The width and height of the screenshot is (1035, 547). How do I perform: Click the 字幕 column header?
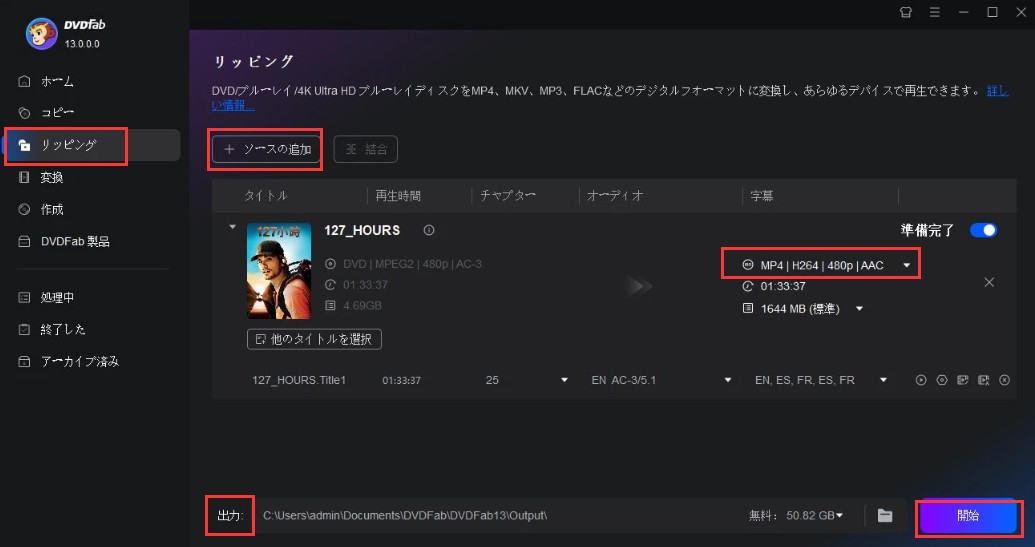[x=762, y=196]
